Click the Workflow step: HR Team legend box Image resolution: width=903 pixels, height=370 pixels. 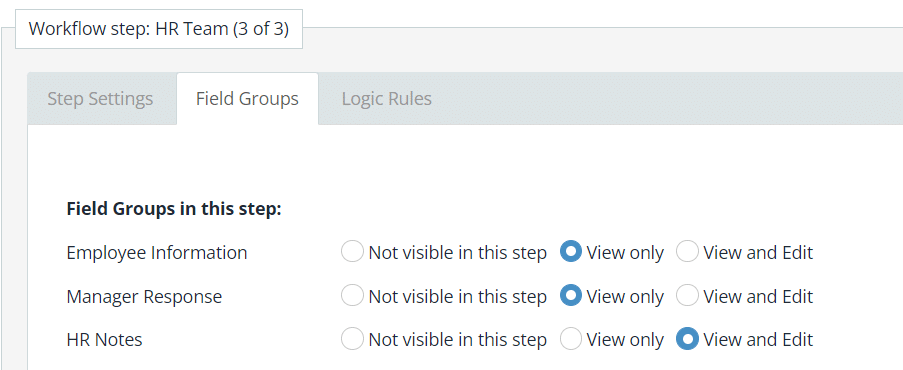pos(159,29)
